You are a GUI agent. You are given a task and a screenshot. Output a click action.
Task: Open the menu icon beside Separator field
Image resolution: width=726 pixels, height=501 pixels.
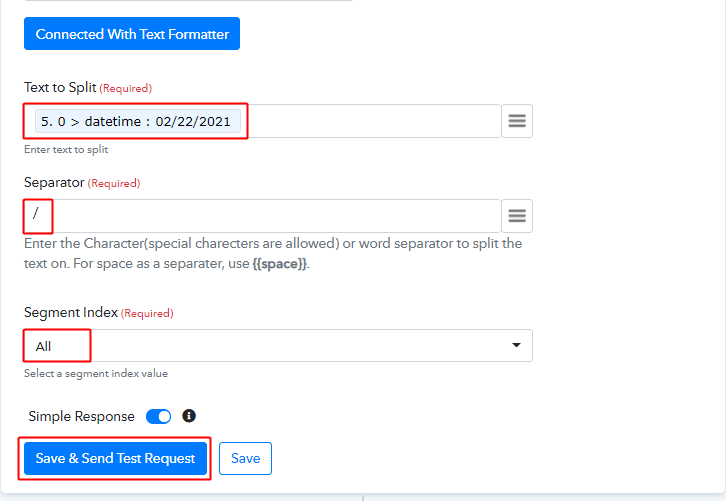[x=517, y=216]
